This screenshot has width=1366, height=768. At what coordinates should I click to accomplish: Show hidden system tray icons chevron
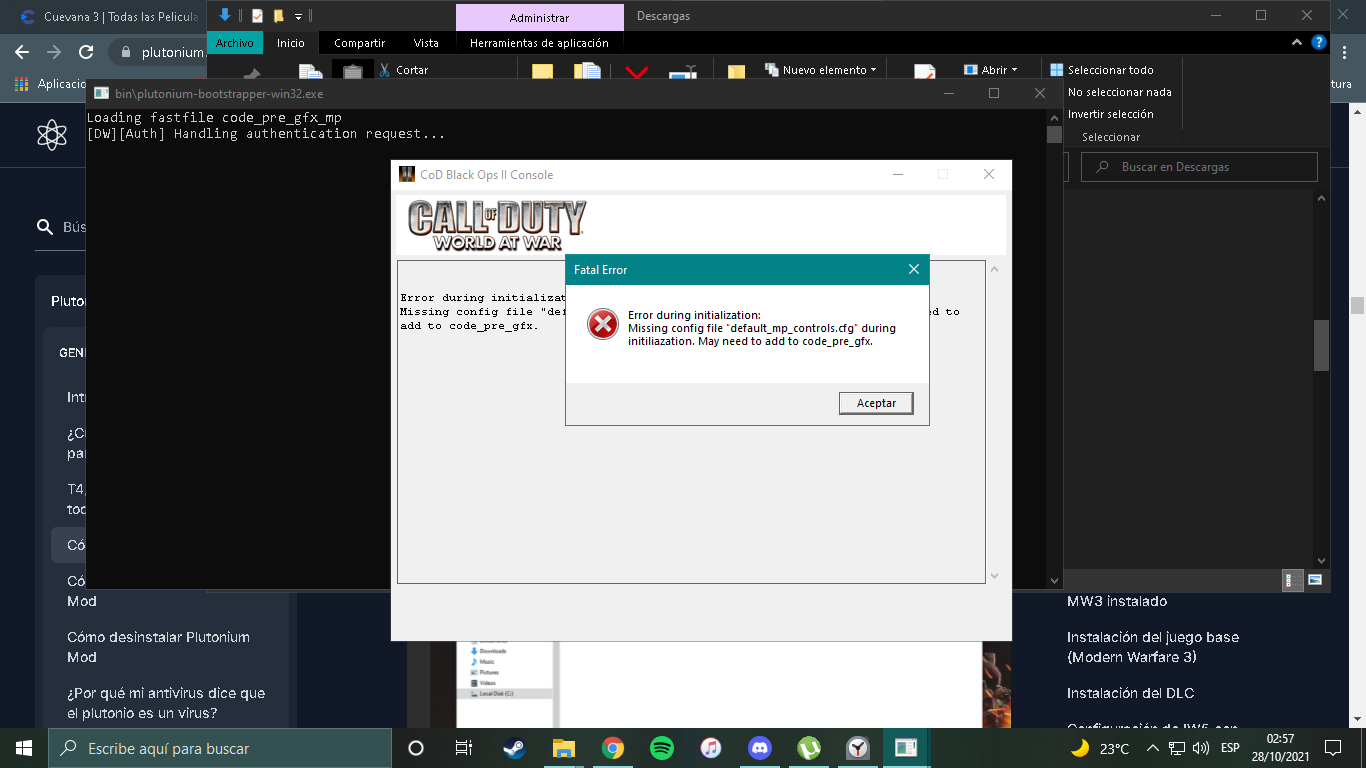coord(1152,748)
